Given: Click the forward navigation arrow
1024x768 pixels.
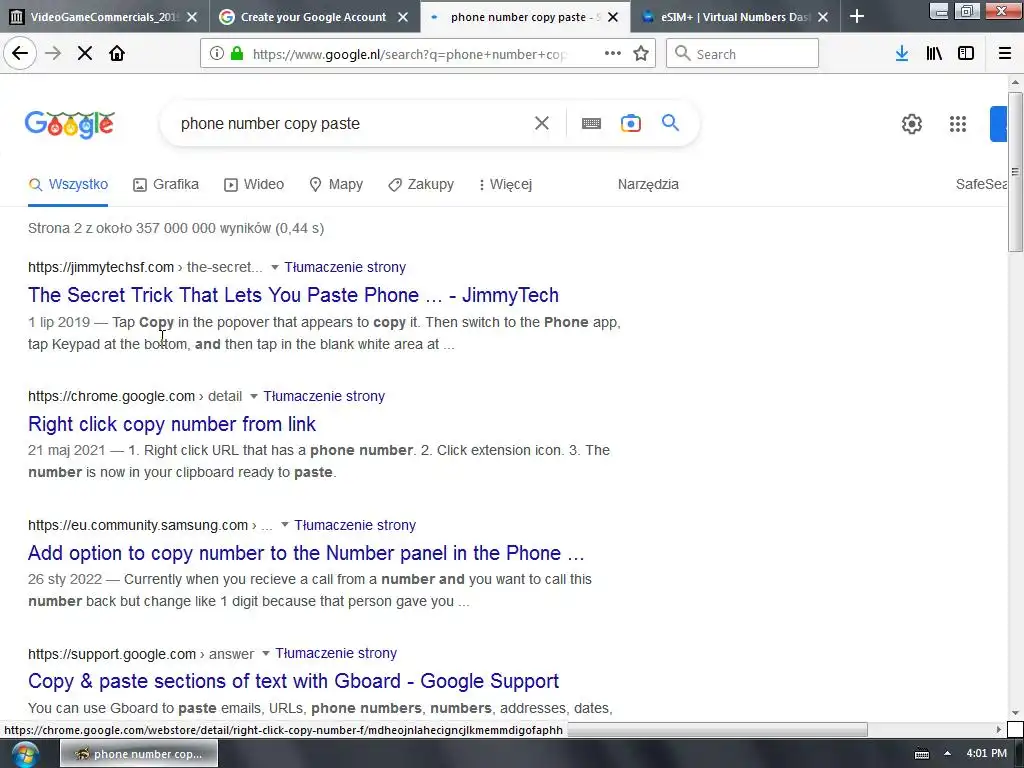Looking at the screenshot, I should (53, 54).
